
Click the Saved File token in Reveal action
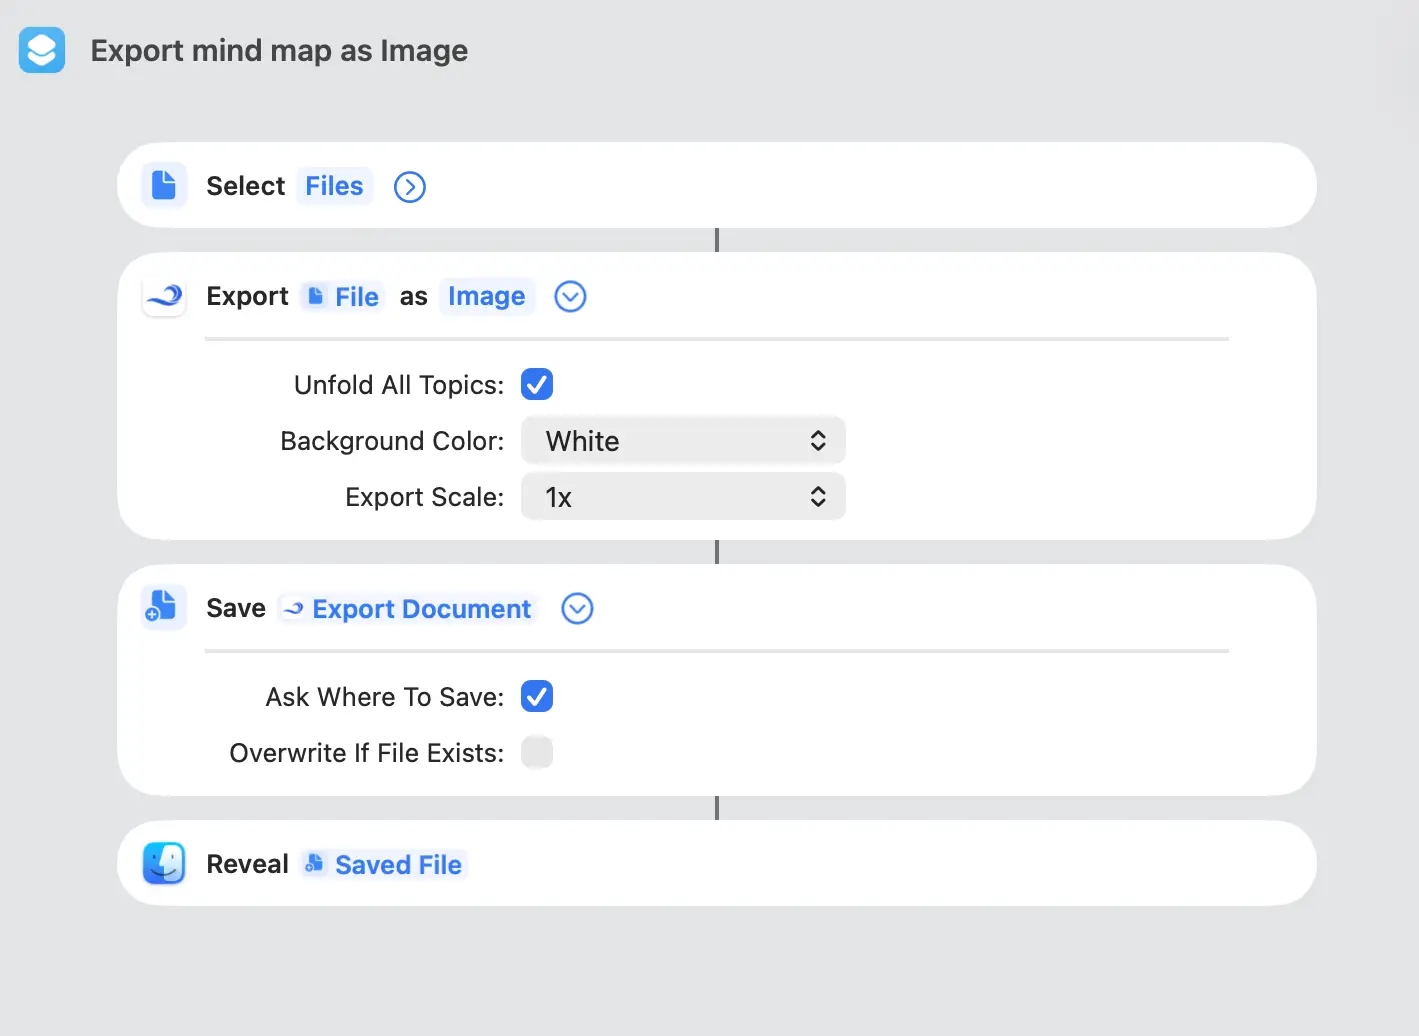click(x=397, y=863)
